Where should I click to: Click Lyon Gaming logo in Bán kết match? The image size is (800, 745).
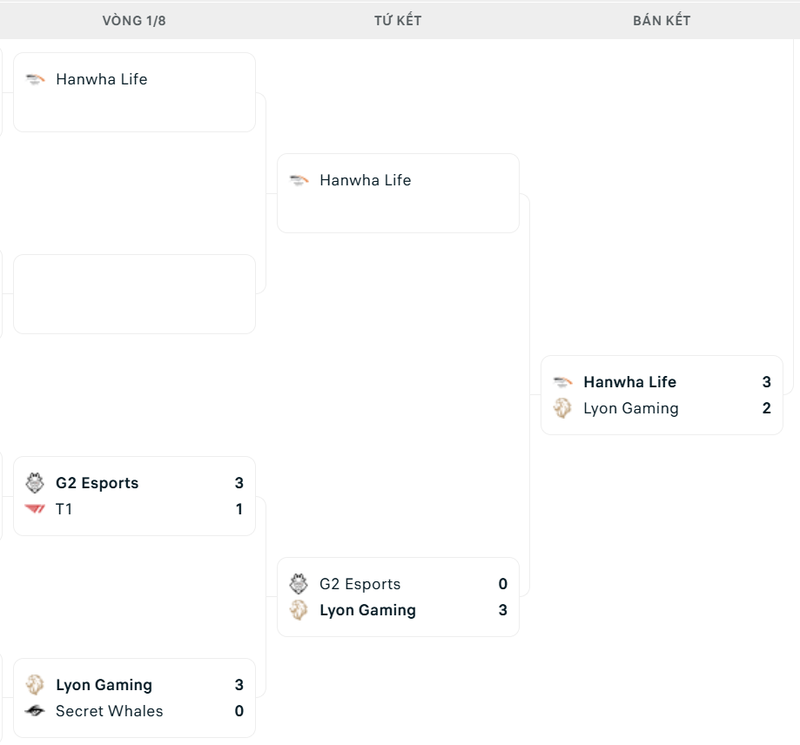point(563,408)
